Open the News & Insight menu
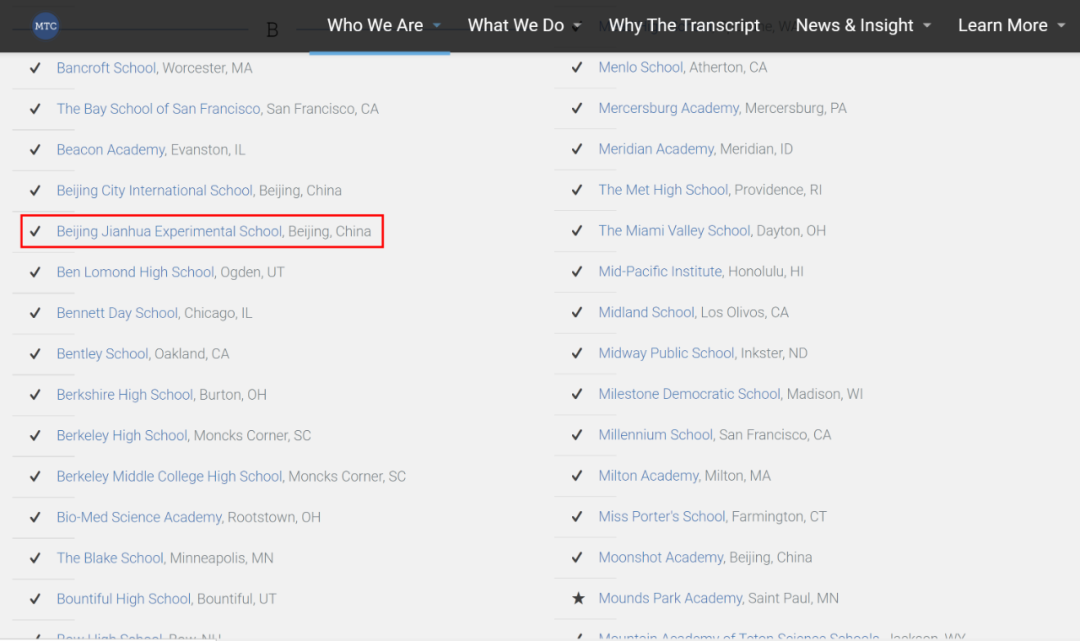Viewport: 1080px width, 641px height. click(854, 26)
